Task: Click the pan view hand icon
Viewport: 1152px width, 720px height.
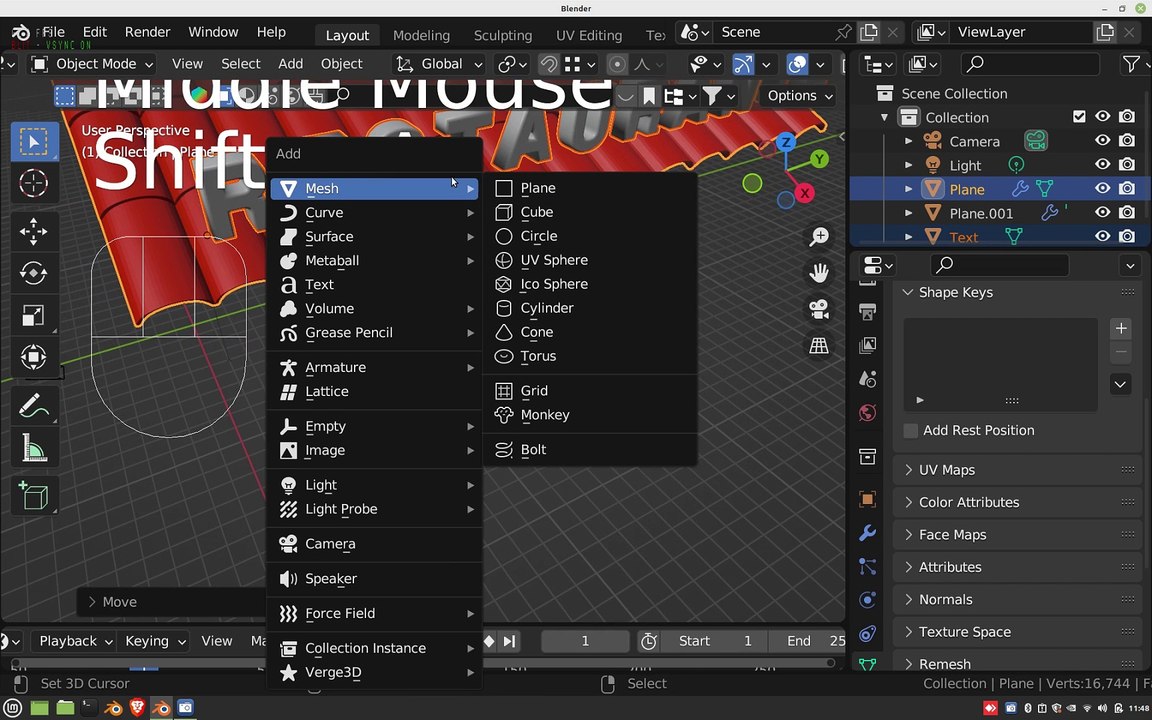Action: point(818,273)
